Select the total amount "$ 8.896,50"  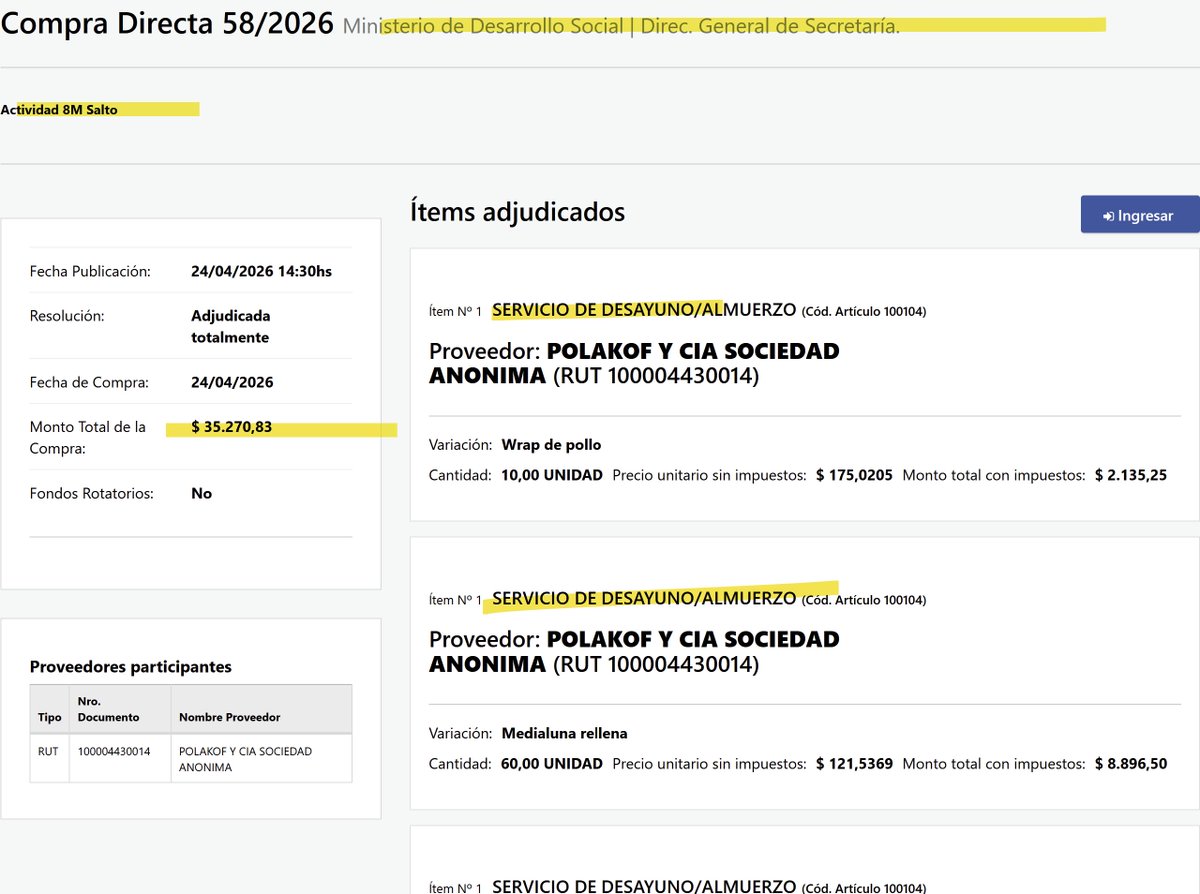point(1131,763)
